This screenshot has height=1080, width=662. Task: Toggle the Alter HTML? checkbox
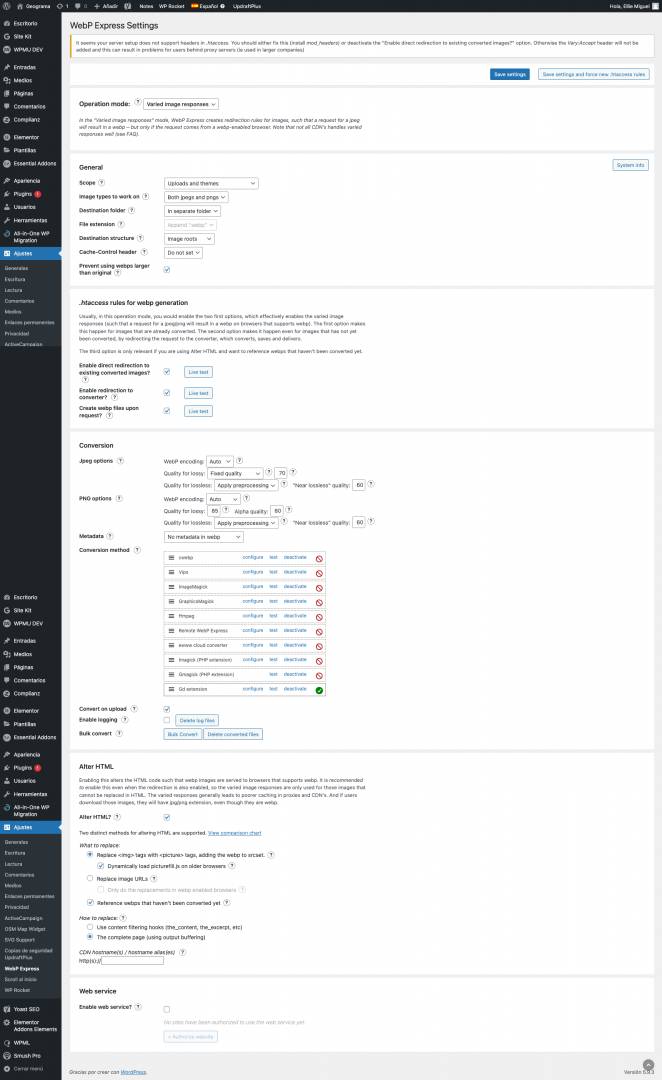(167, 817)
